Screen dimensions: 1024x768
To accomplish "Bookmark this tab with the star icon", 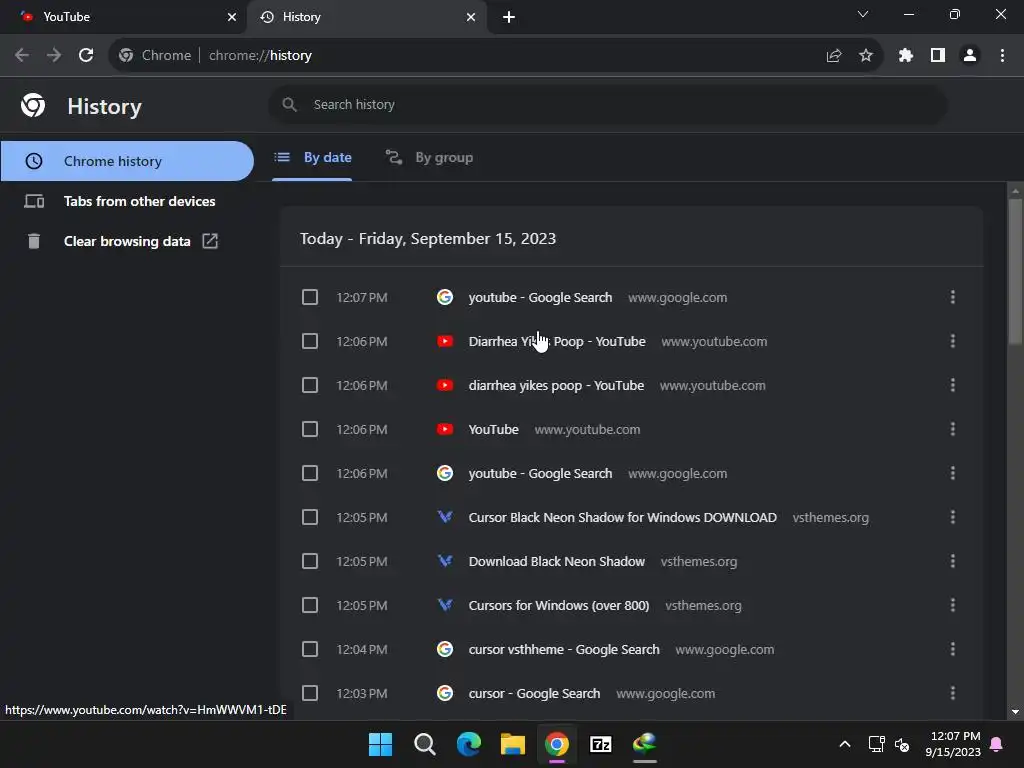I will coord(866,56).
